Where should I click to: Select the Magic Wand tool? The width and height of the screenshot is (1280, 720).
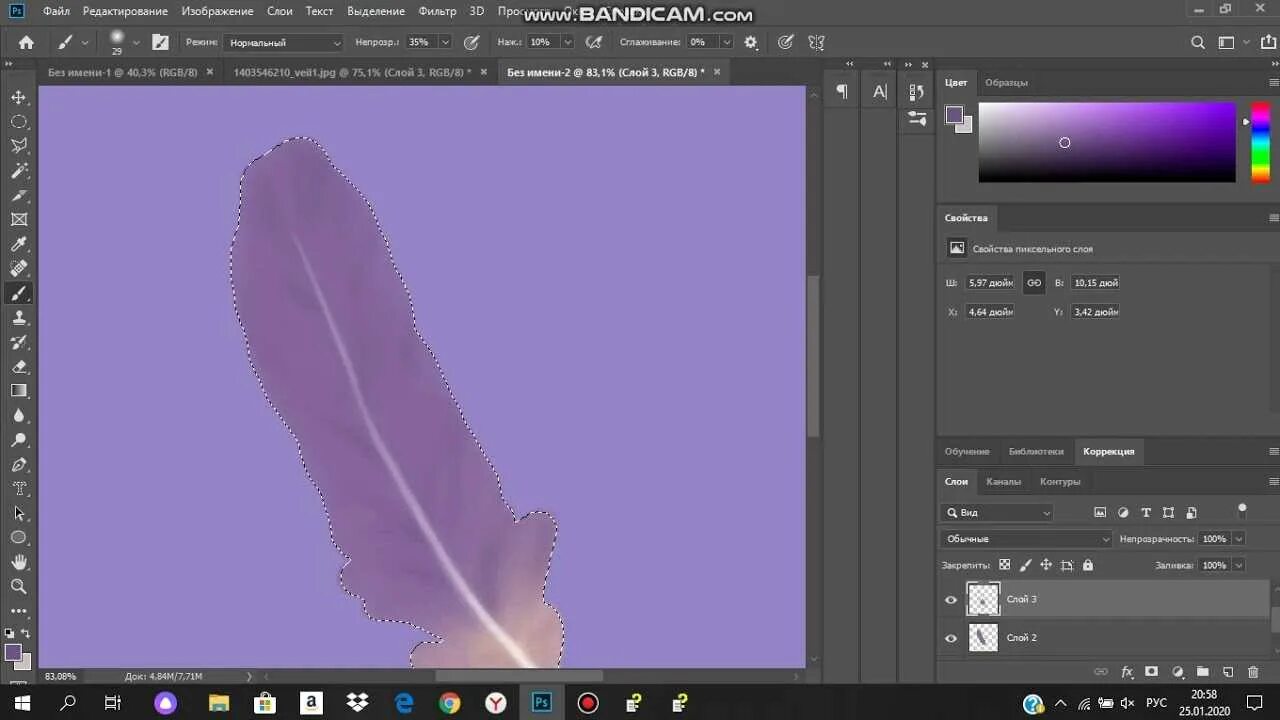point(19,171)
